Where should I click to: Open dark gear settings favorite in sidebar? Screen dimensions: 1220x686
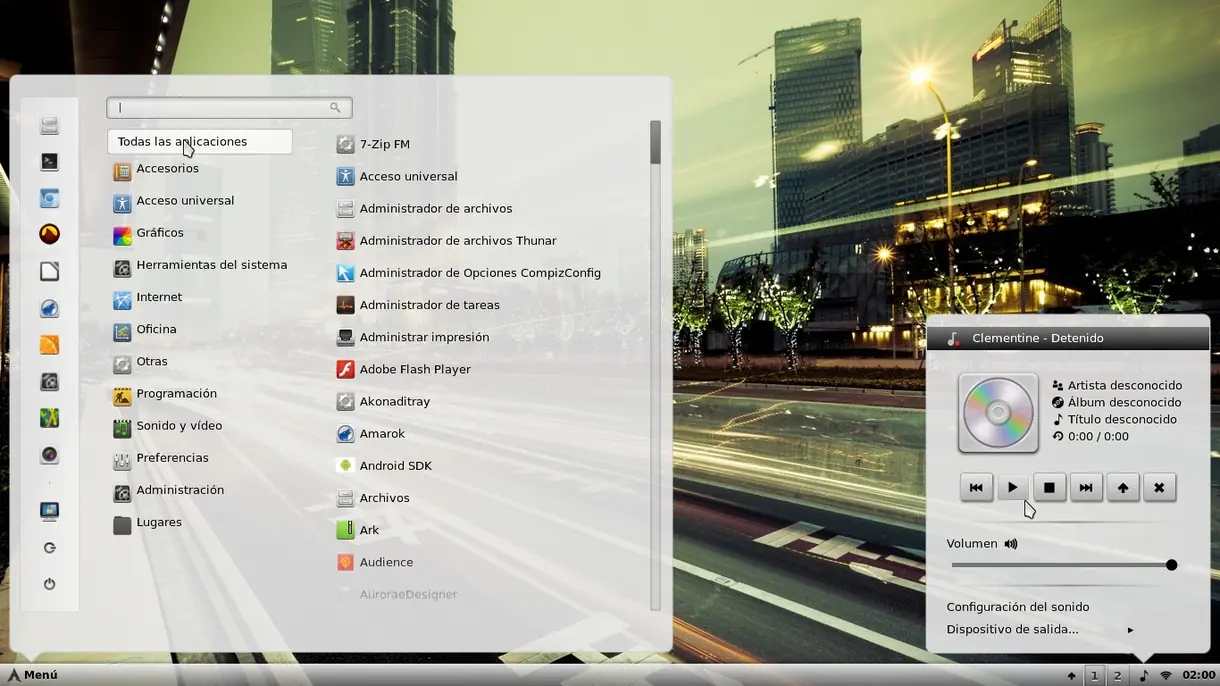[49, 381]
